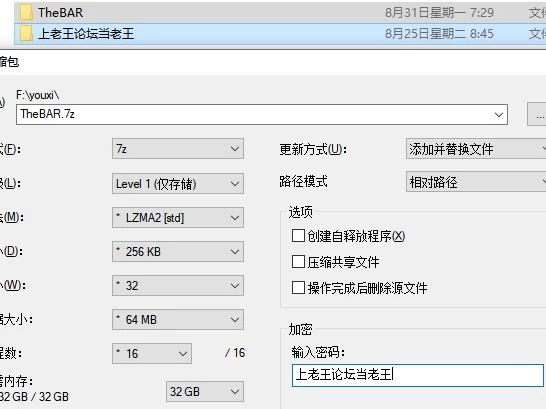Expand the 256 KB dictionary size dropdown
This screenshot has height=409, width=546.
(x=178, y=252)
